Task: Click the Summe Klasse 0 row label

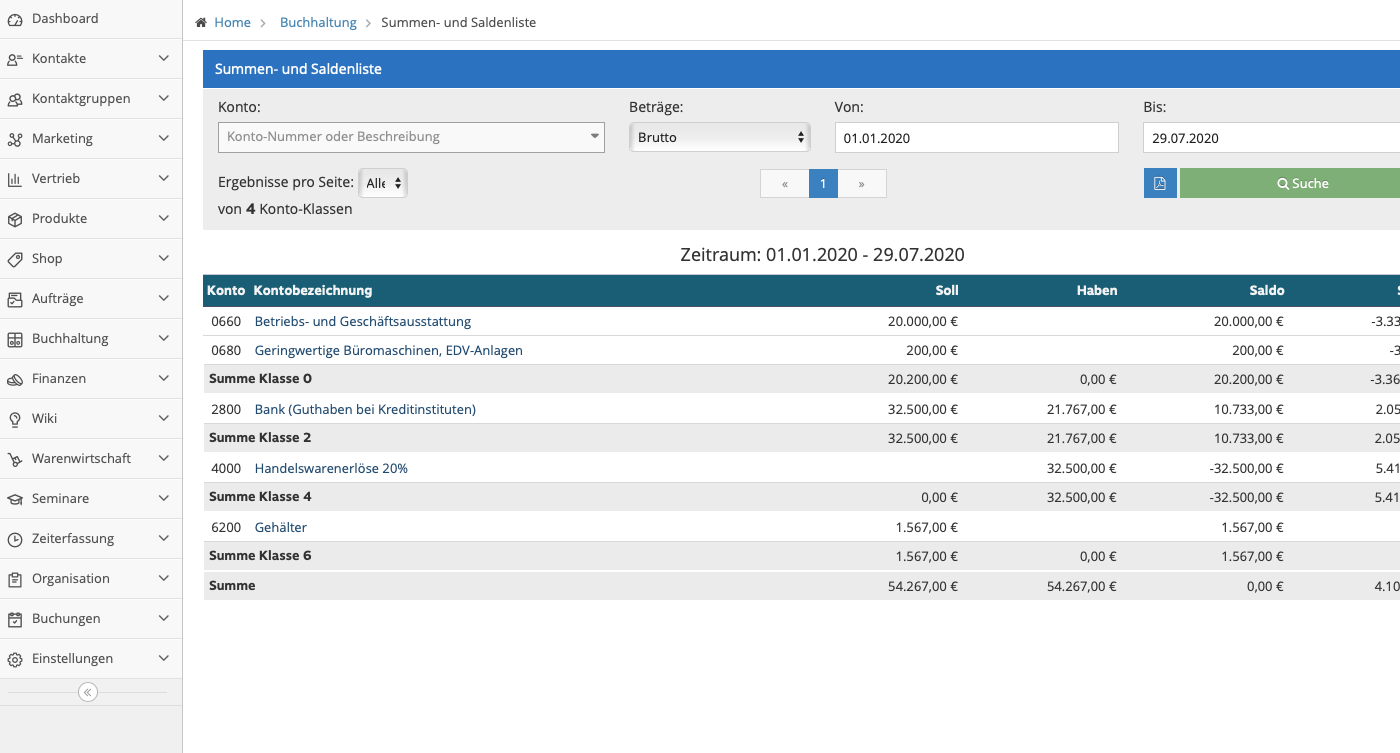Action: (260, 379)
